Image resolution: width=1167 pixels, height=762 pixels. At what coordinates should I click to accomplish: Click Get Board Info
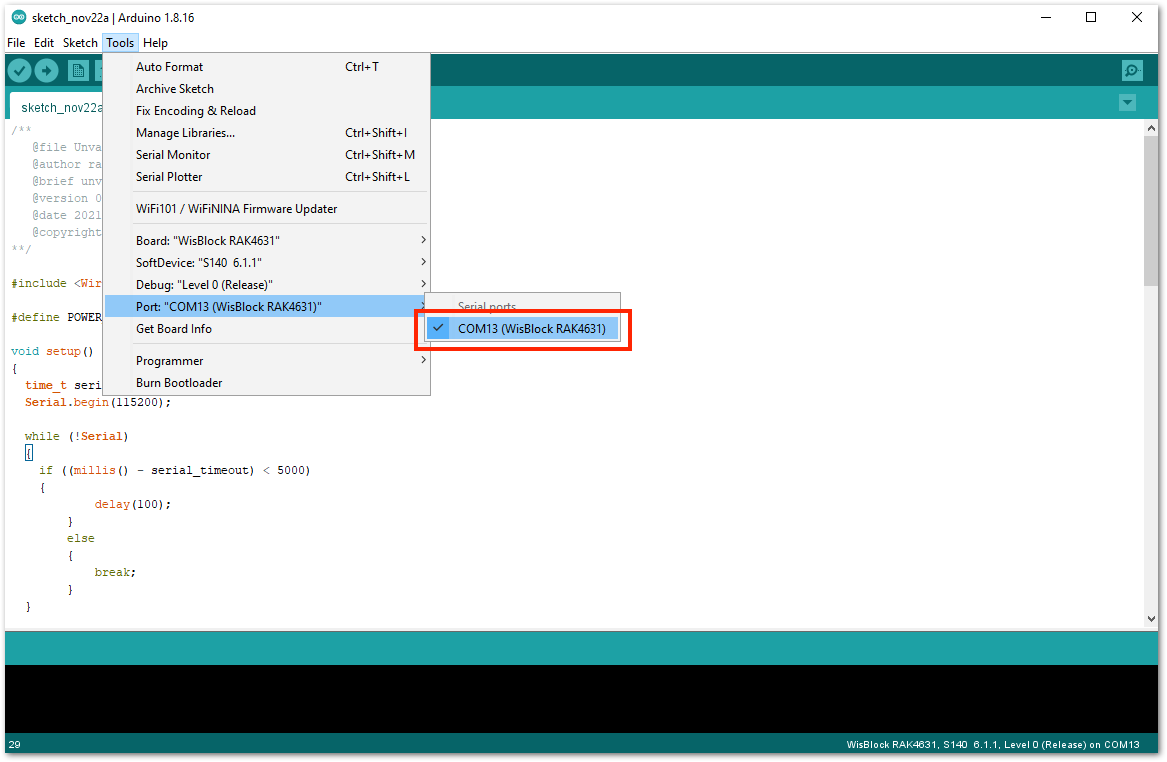coord(266,329)
